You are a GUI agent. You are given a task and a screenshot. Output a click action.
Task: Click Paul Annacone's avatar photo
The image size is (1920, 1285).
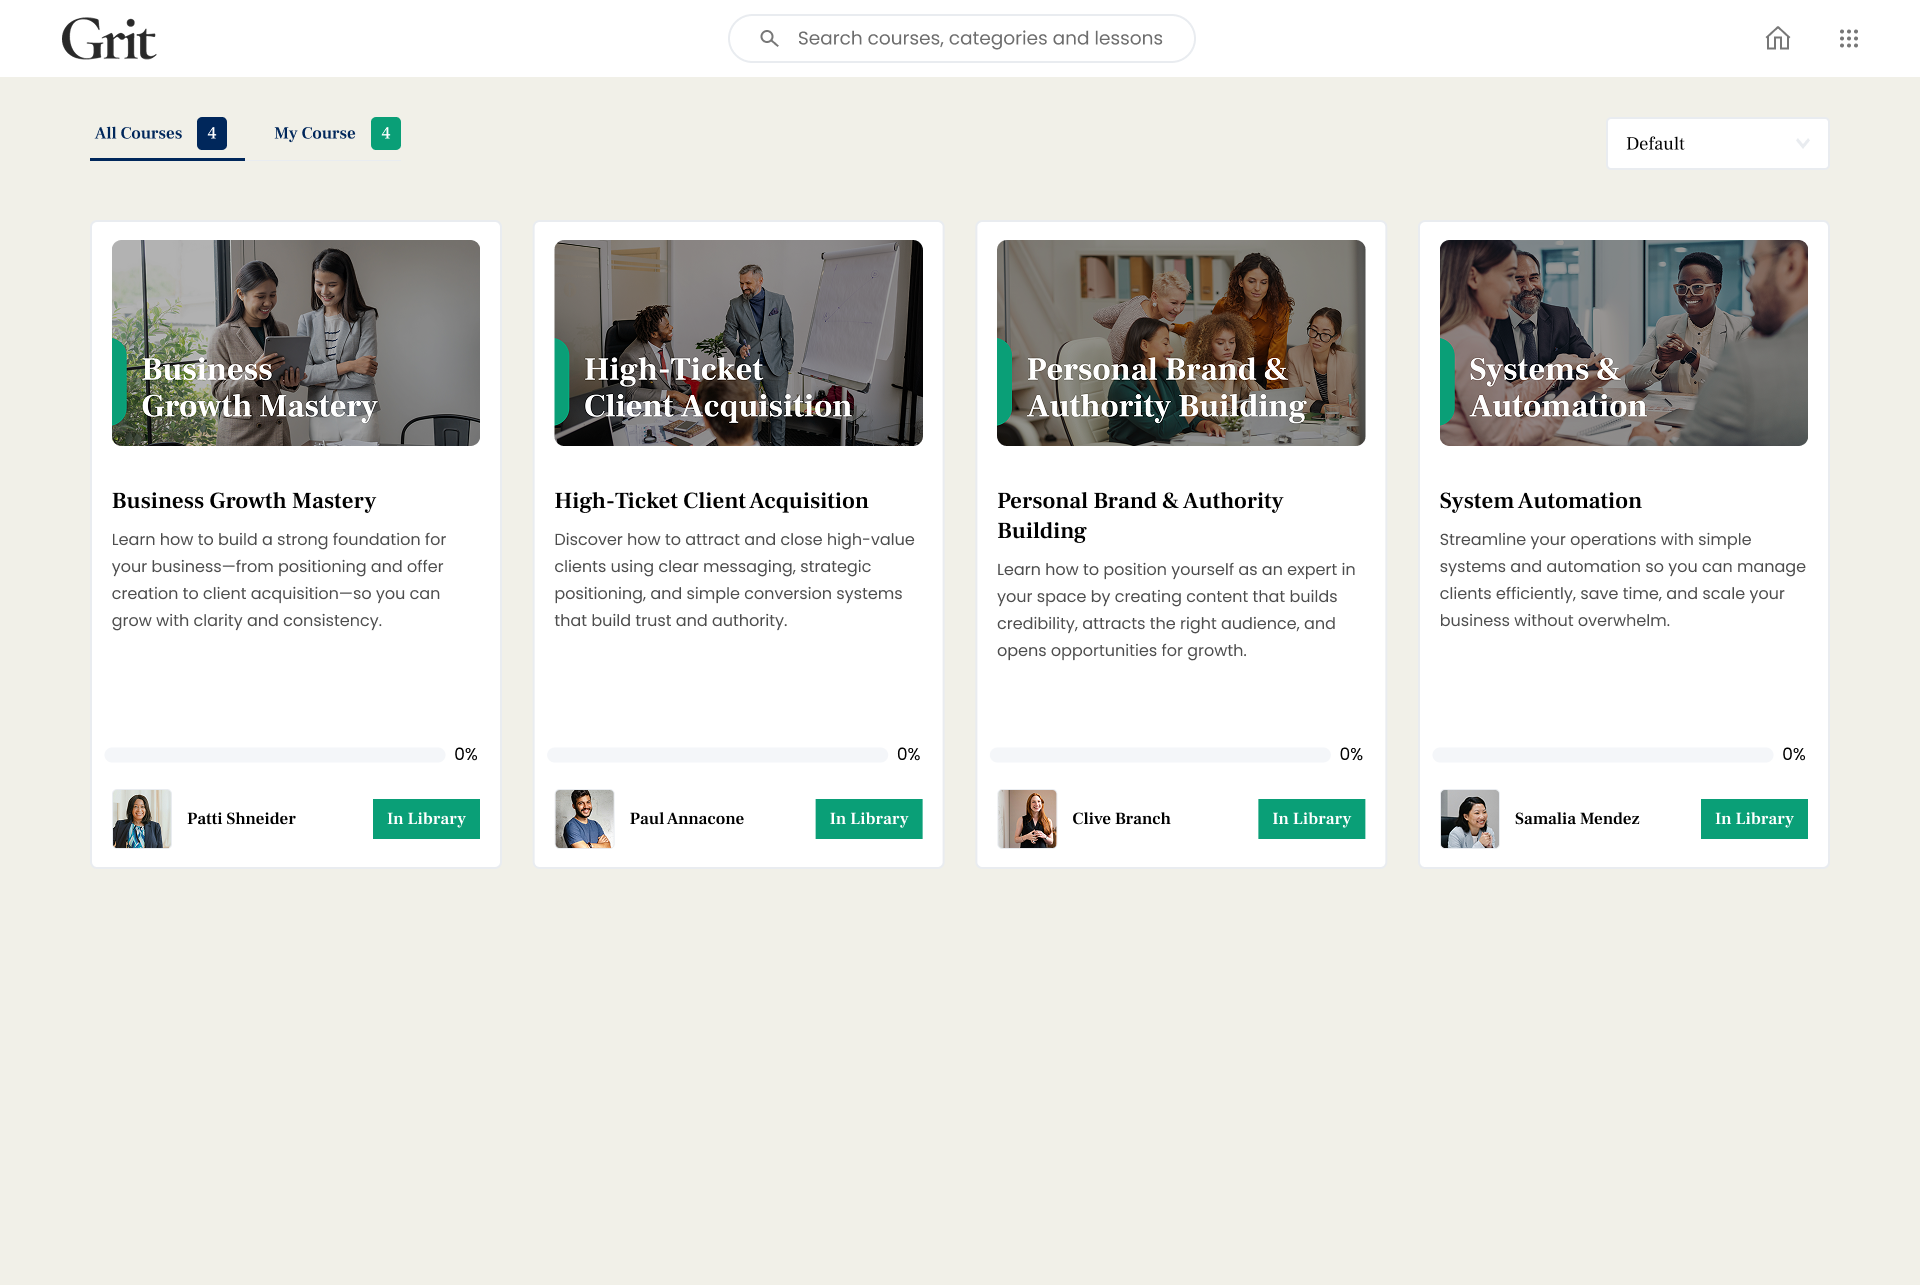pos(584,819)
